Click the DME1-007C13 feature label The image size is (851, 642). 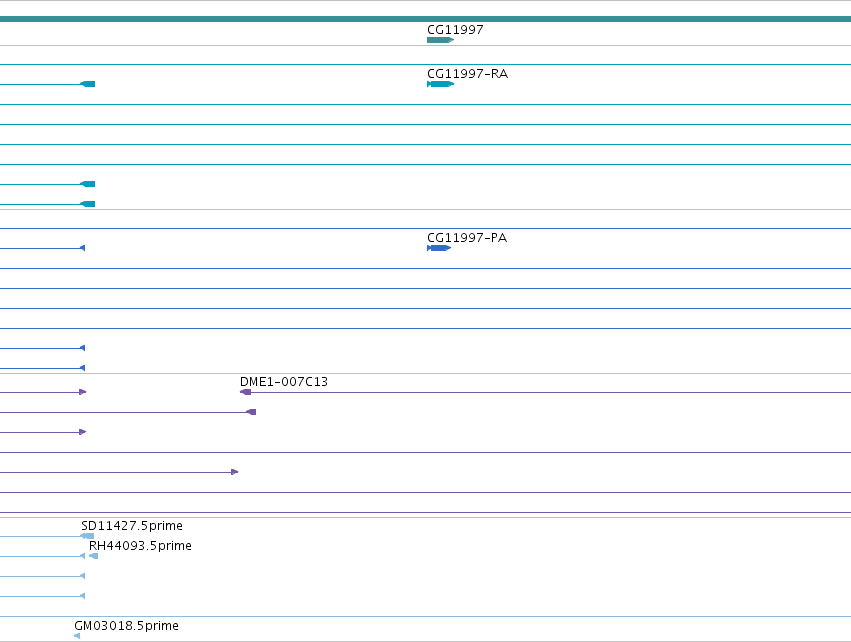pos(284,382)
